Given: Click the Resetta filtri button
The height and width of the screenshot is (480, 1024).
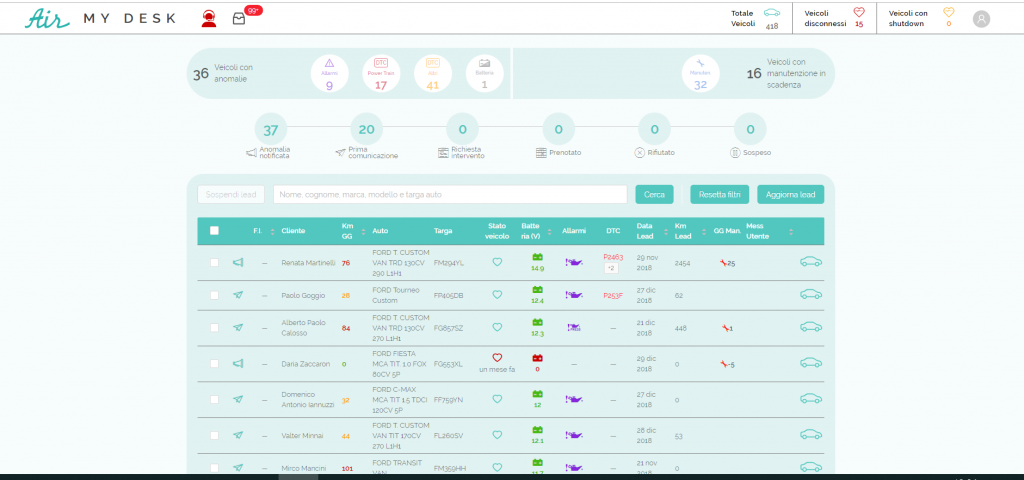Looking at the screenshot, I should pos(720,195).
